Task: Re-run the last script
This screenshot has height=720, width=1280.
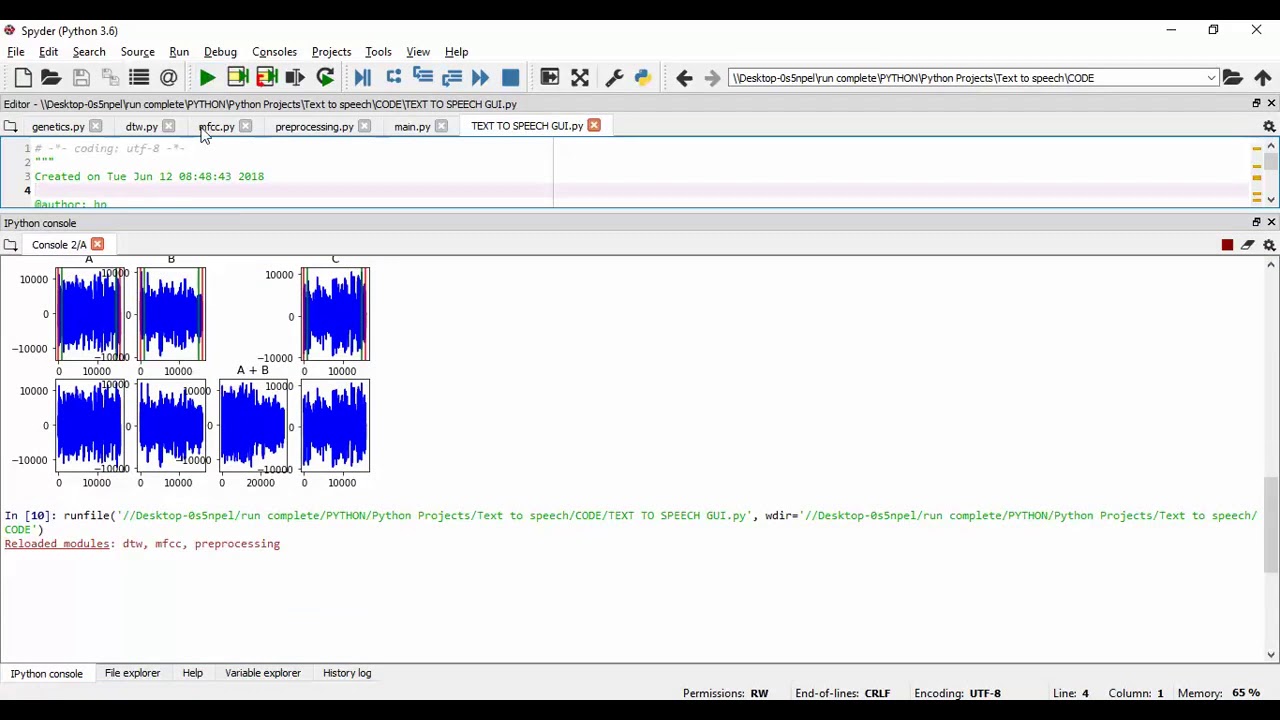Action: pyautogui.click(x=325, y=78)
